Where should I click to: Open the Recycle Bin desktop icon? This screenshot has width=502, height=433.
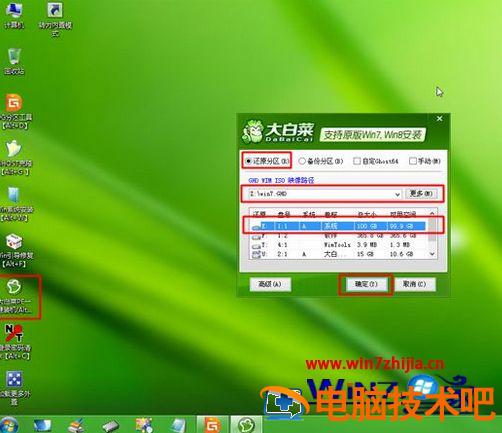click(x=14, y=61)
